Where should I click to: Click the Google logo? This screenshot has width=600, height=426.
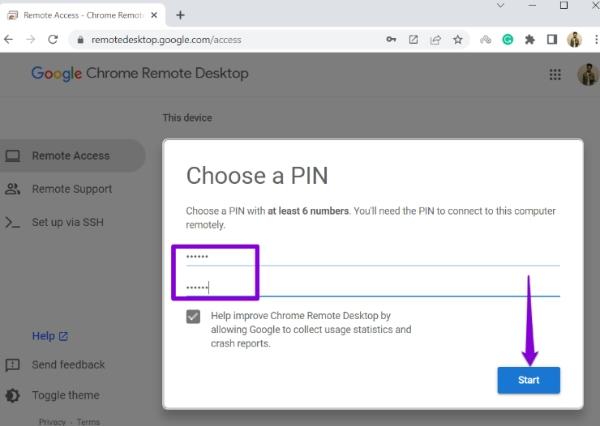tap(56, 73)
